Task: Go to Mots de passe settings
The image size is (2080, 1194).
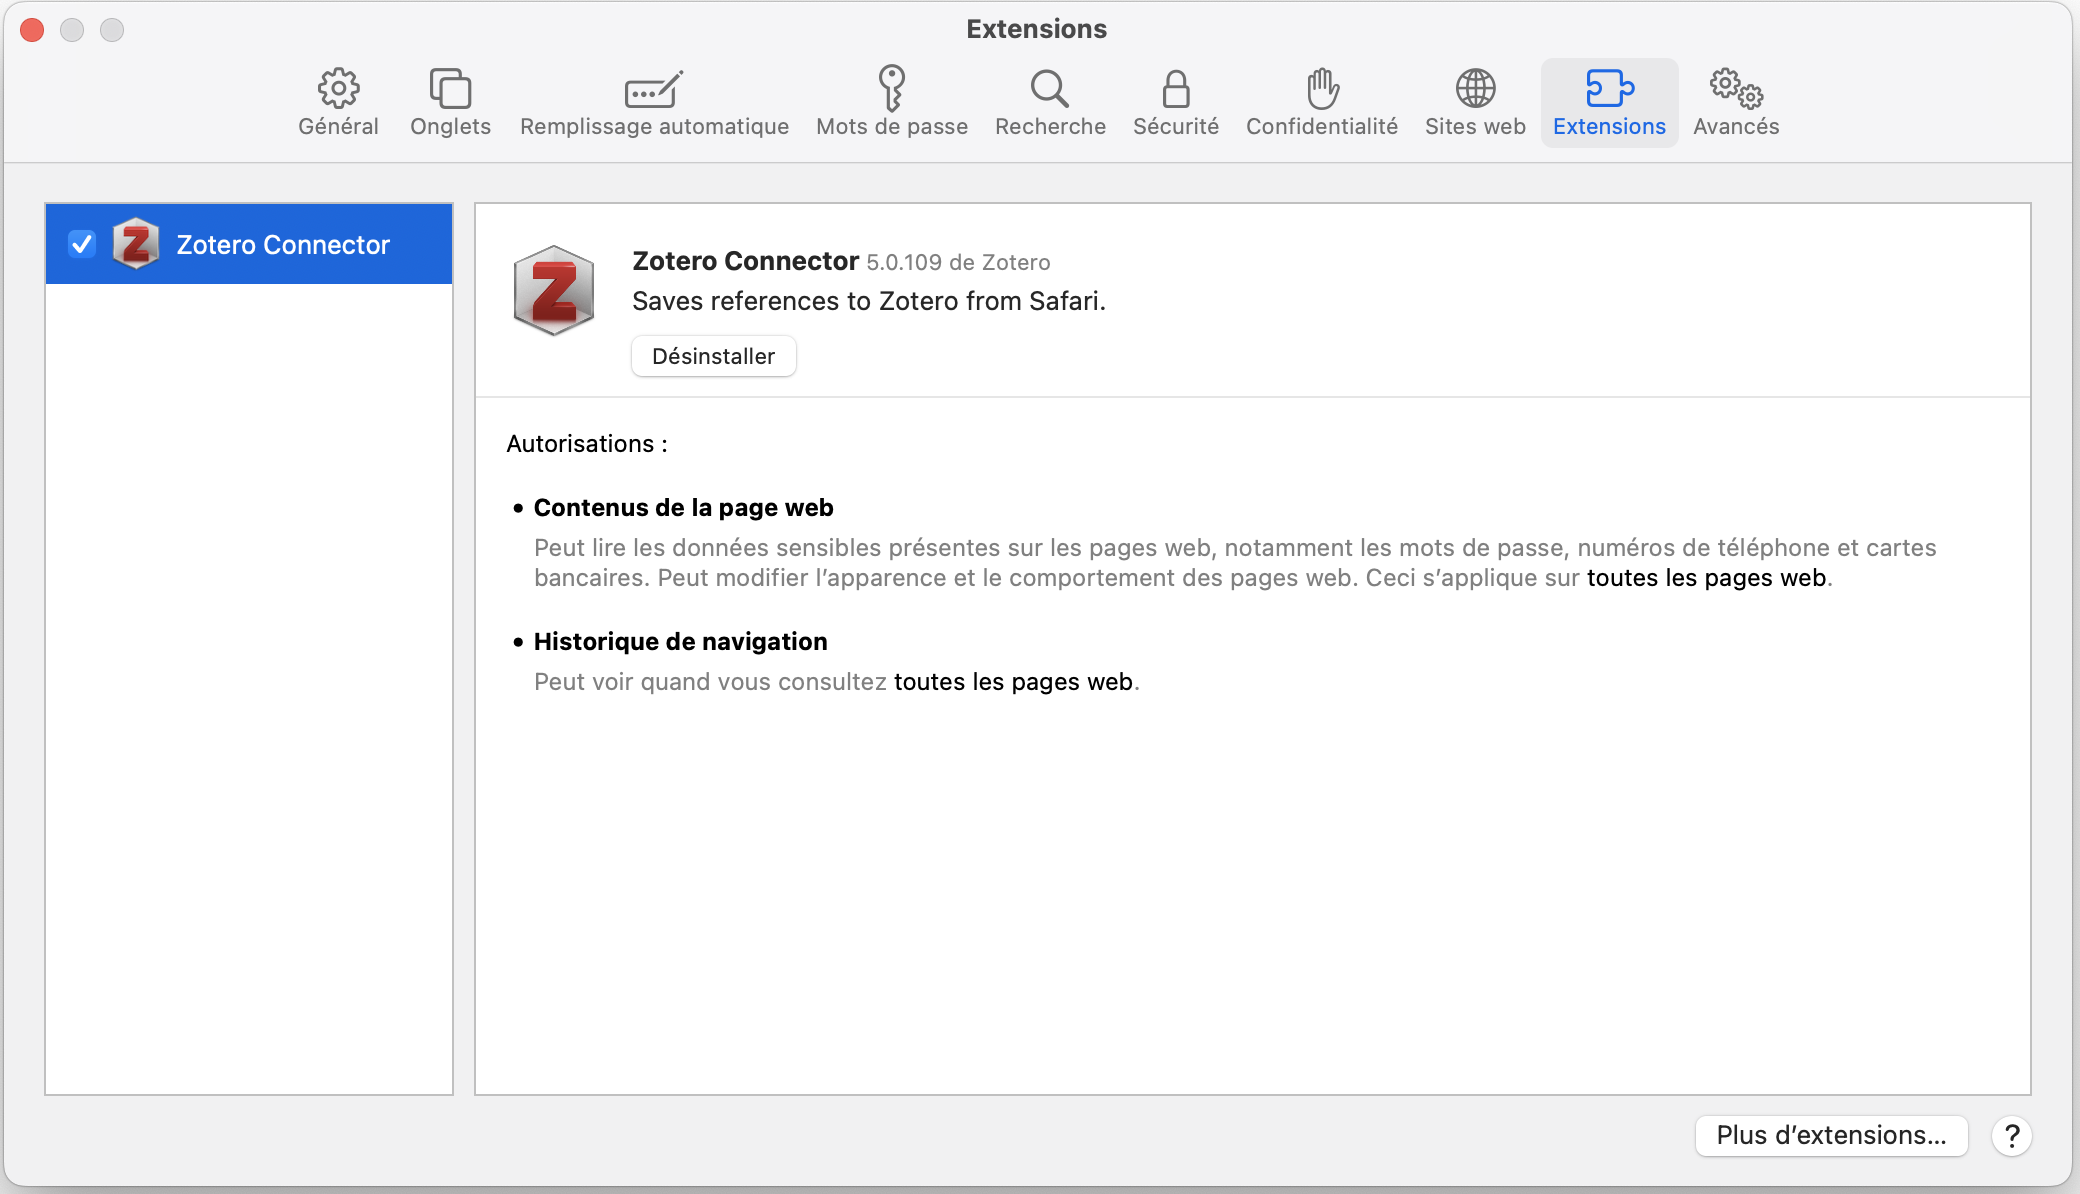Action: 892,102
